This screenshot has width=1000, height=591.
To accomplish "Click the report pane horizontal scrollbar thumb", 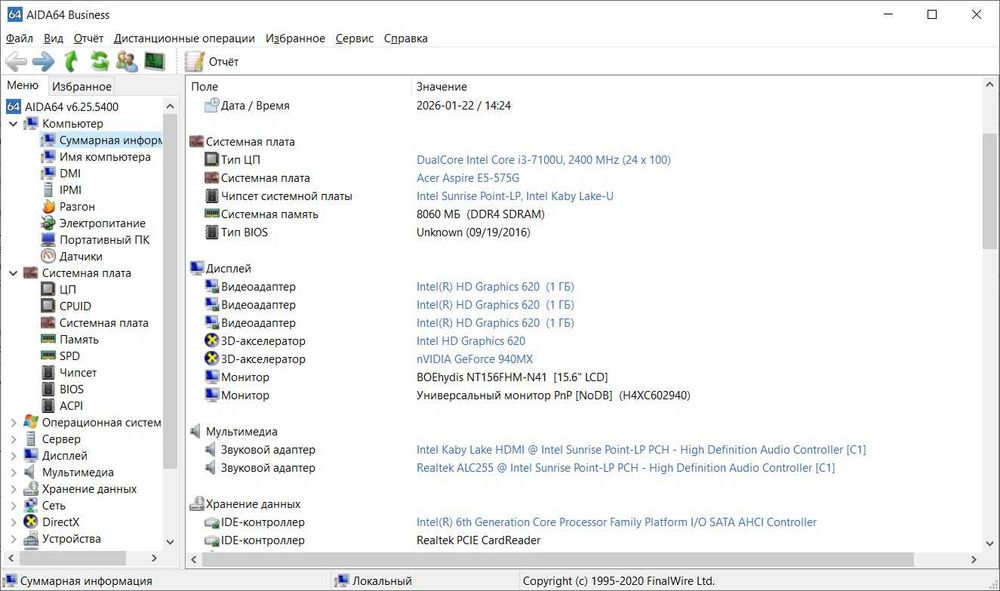I will [x=558, y=559].
